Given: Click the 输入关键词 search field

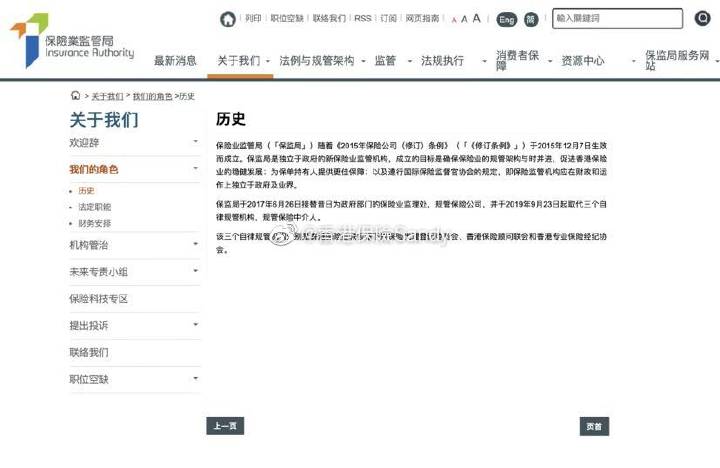Looking at the screenshot, I should (x=617, y=18).
